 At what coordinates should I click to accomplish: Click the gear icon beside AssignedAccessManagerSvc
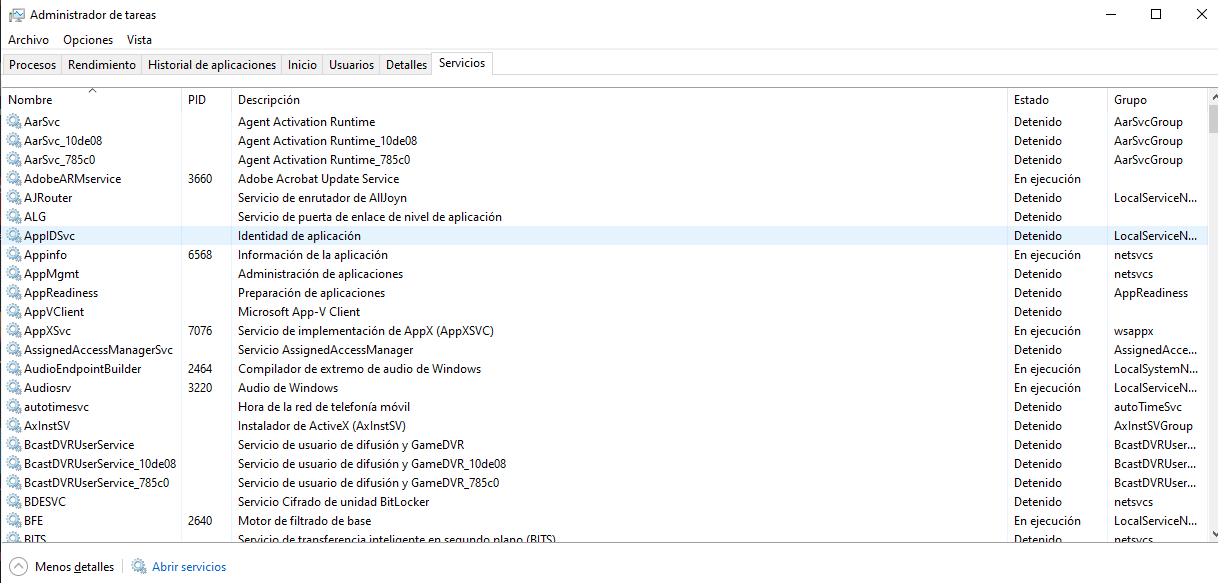point(14,350)
